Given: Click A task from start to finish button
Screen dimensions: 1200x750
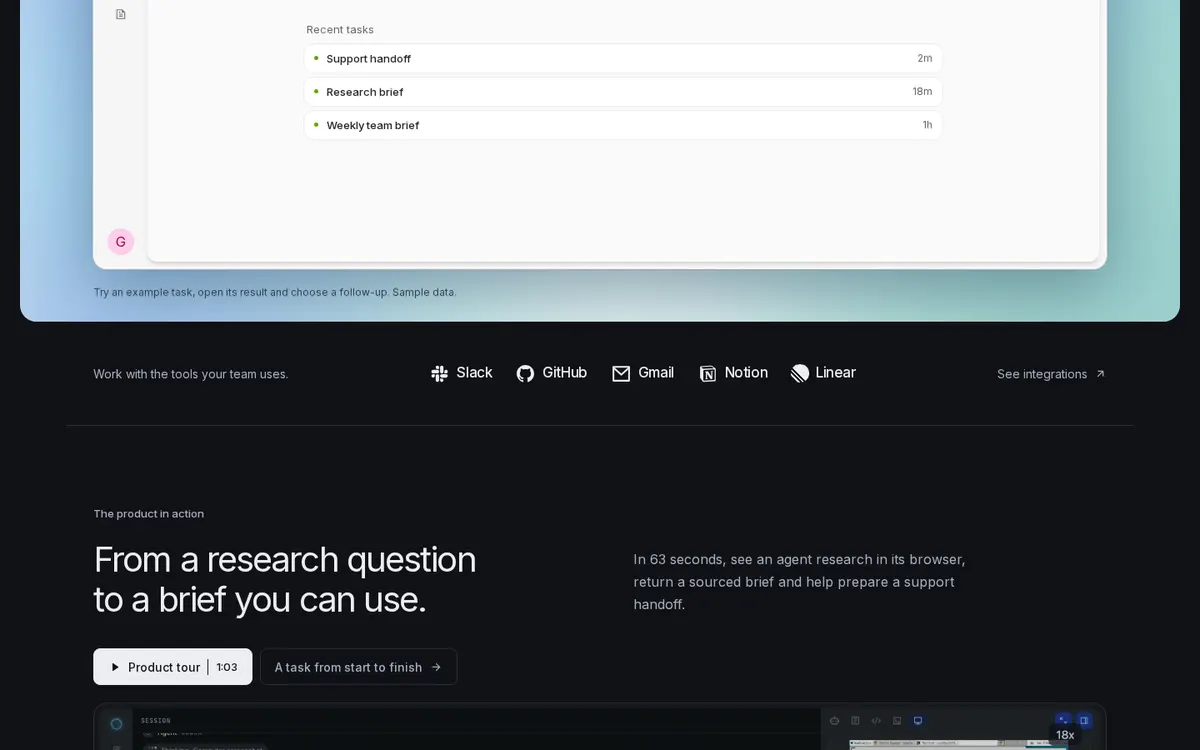Looking at the screenshot, I should click(x=358, y=667).
